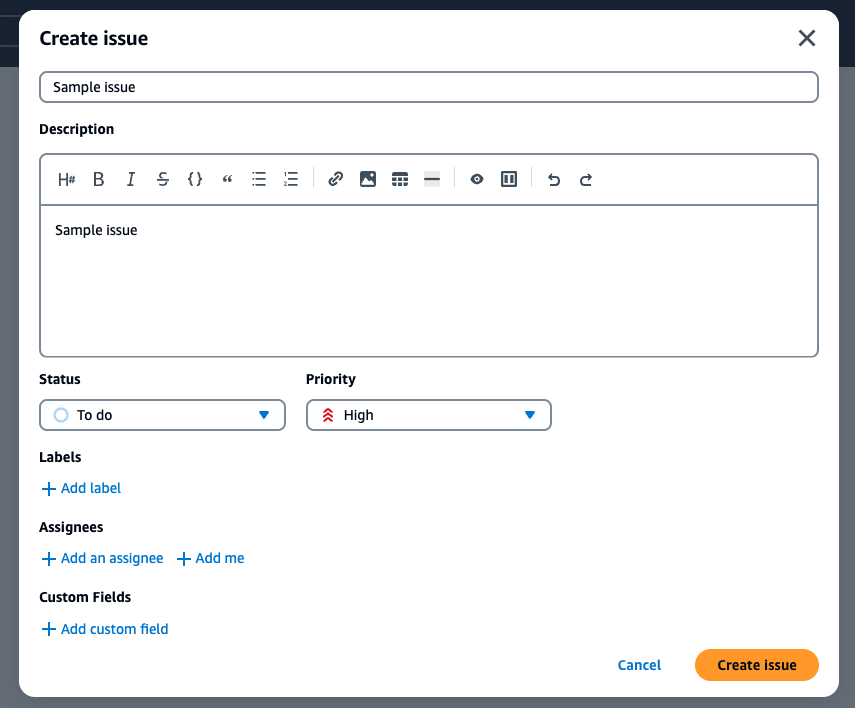
Task: Insert a numbered list
Action: click(291, 179)
